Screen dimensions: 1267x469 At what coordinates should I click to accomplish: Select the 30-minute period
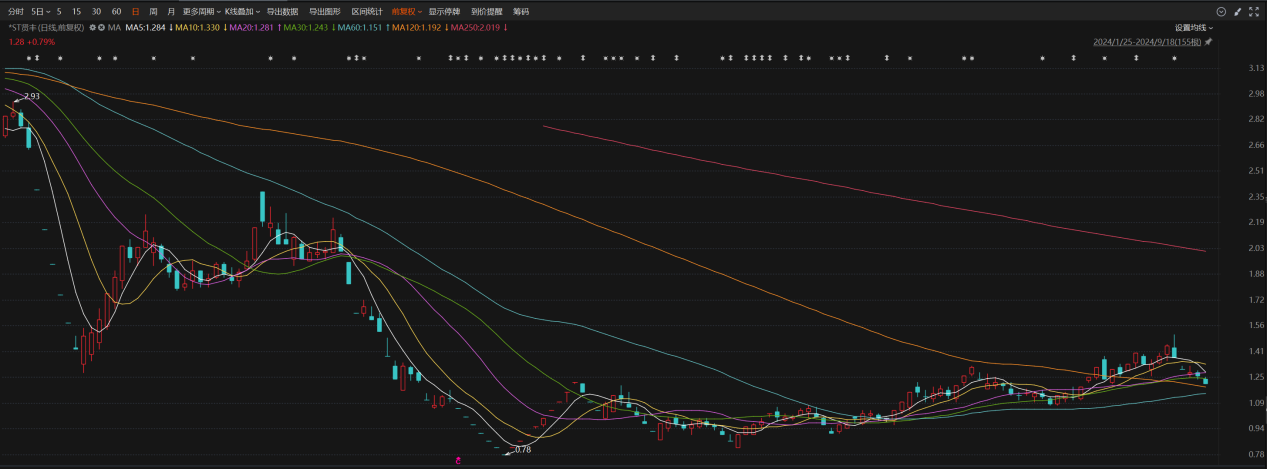coord(96,12)
